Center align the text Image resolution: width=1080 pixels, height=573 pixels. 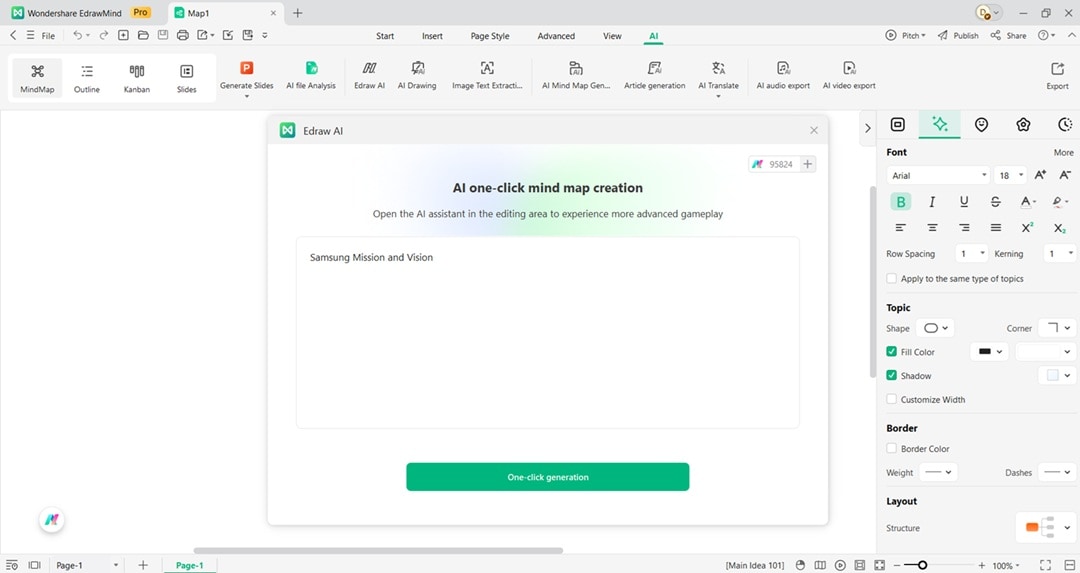coord(932,227)
